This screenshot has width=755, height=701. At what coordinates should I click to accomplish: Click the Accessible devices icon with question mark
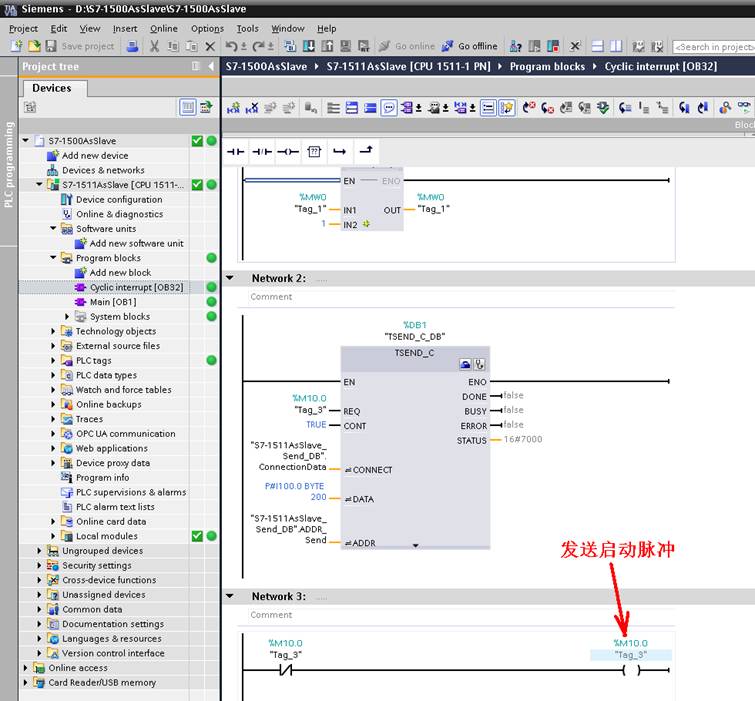tap(516, 46)
